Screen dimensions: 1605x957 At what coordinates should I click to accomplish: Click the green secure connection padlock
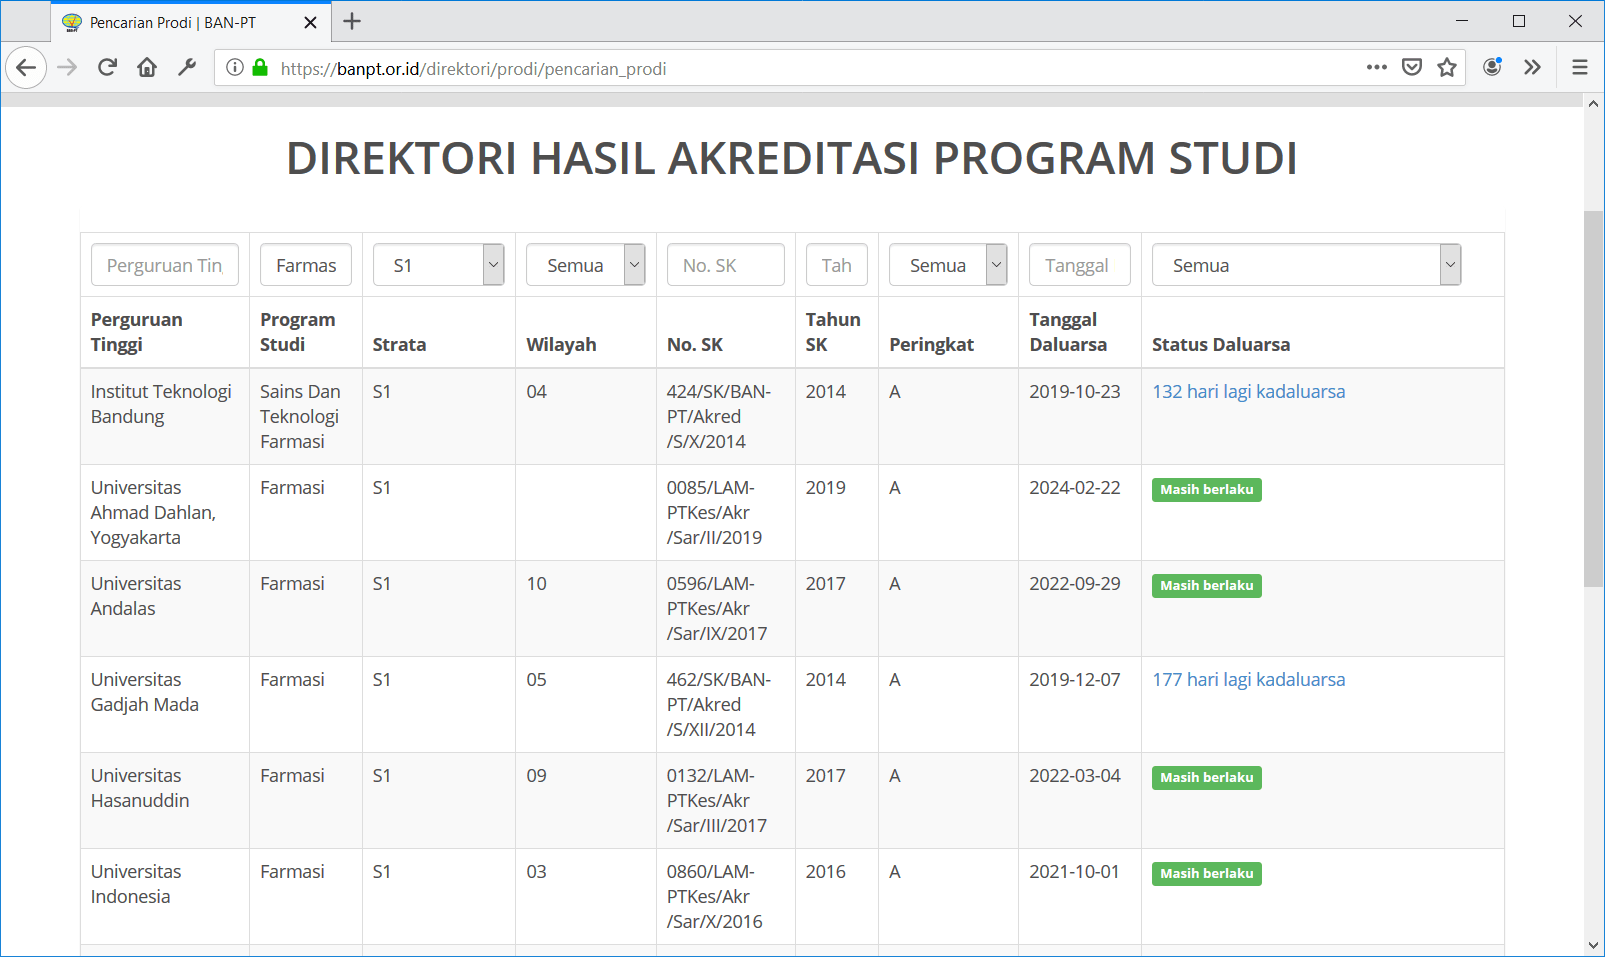coord(260,68)
